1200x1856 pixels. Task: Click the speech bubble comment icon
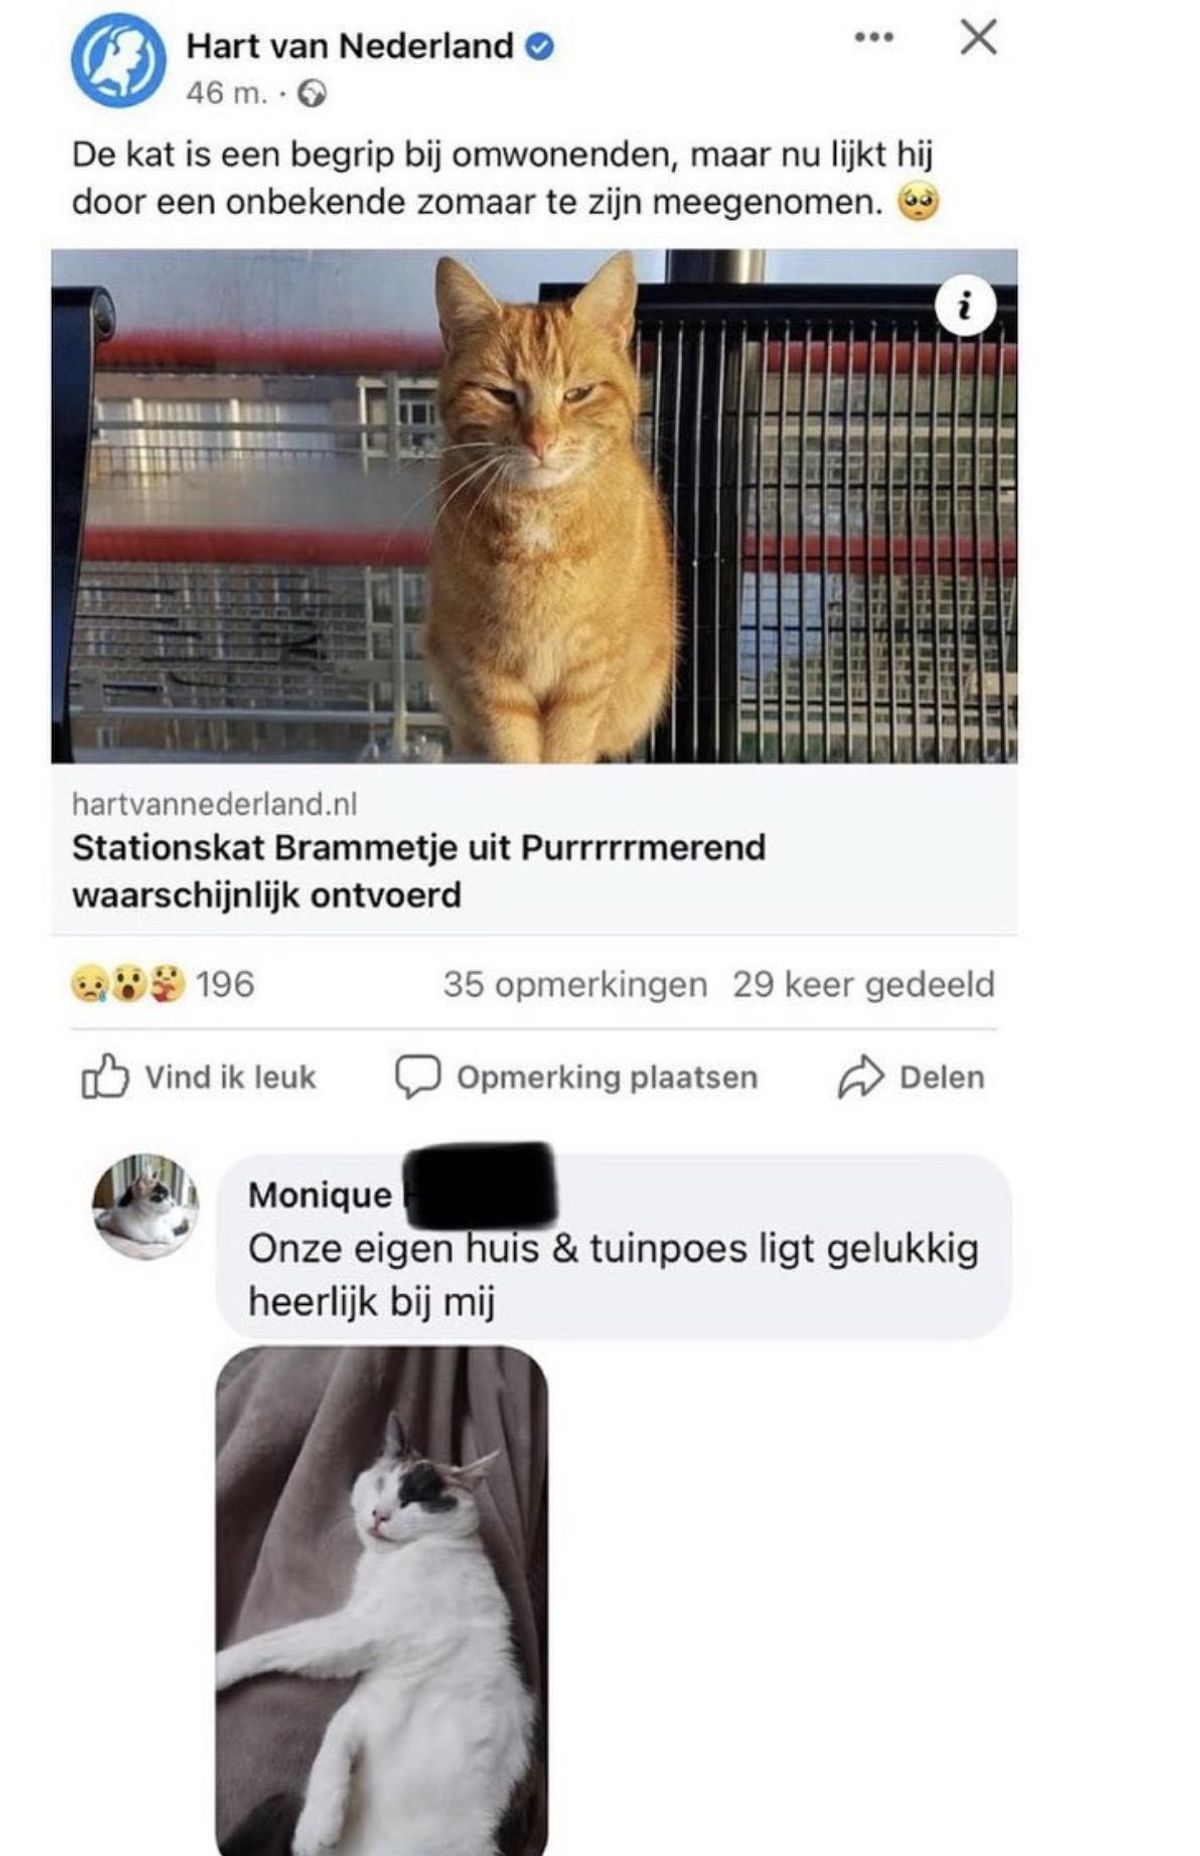(x=418, y=1077)
